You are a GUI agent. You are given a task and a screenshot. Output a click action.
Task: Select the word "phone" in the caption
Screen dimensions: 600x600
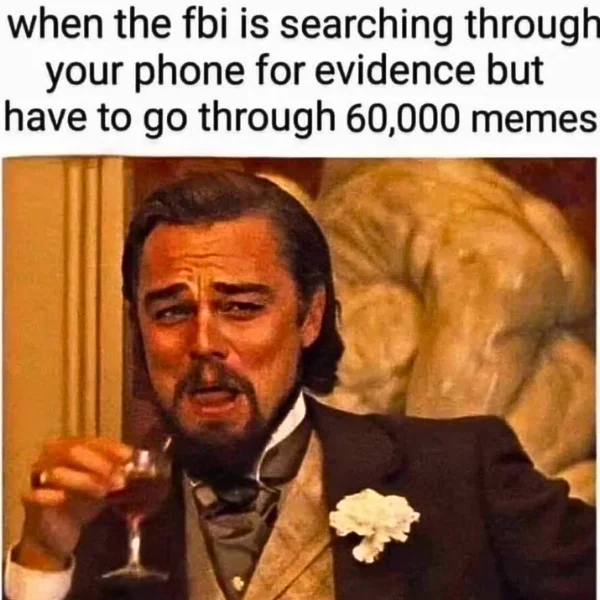(193, 73)
